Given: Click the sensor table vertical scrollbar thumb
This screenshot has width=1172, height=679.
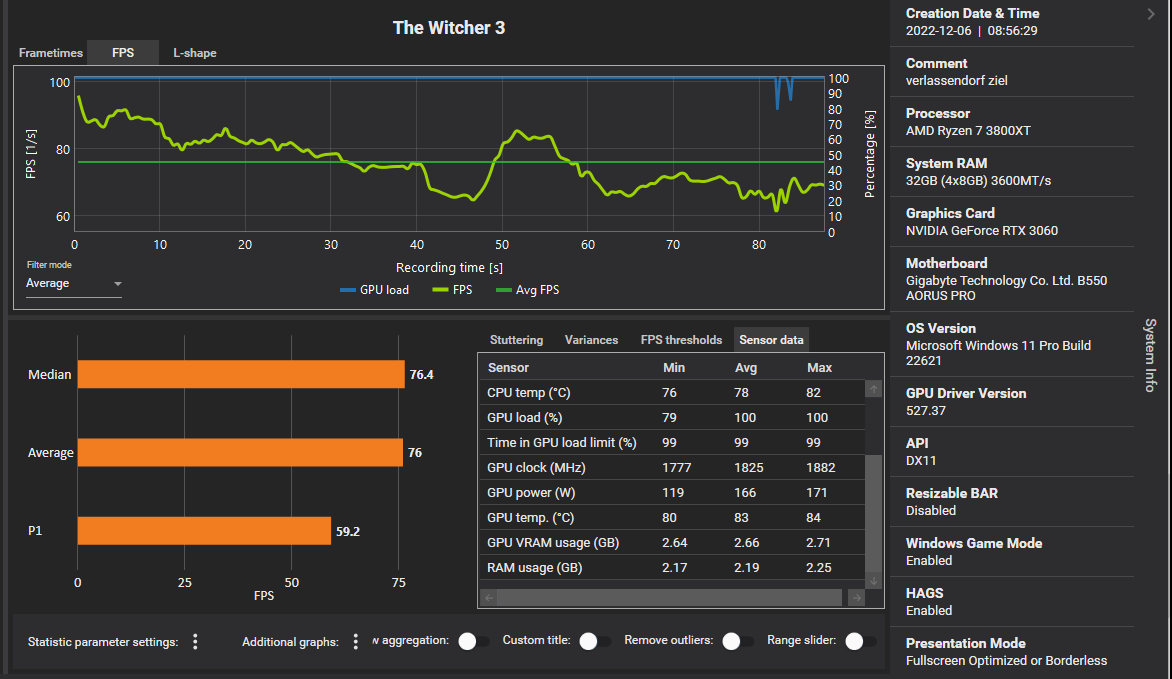Looking at the screenshot, I should click(x=873, y=513).
